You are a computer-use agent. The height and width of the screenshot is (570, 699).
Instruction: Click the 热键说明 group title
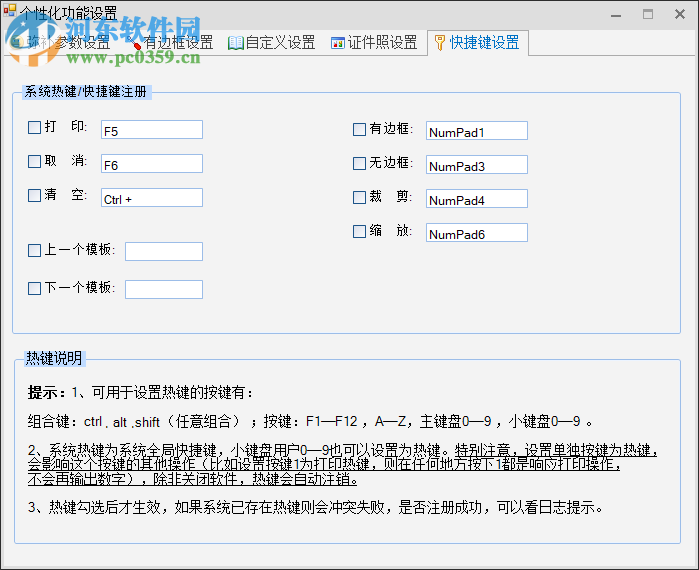pyautogui.click(x=54, y=358)
